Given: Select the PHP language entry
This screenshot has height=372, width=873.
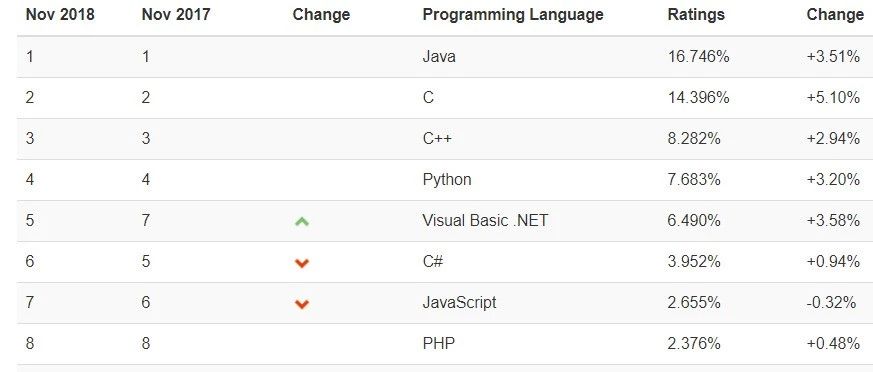Looking at the screenshot, I should [x=439, y=343].
